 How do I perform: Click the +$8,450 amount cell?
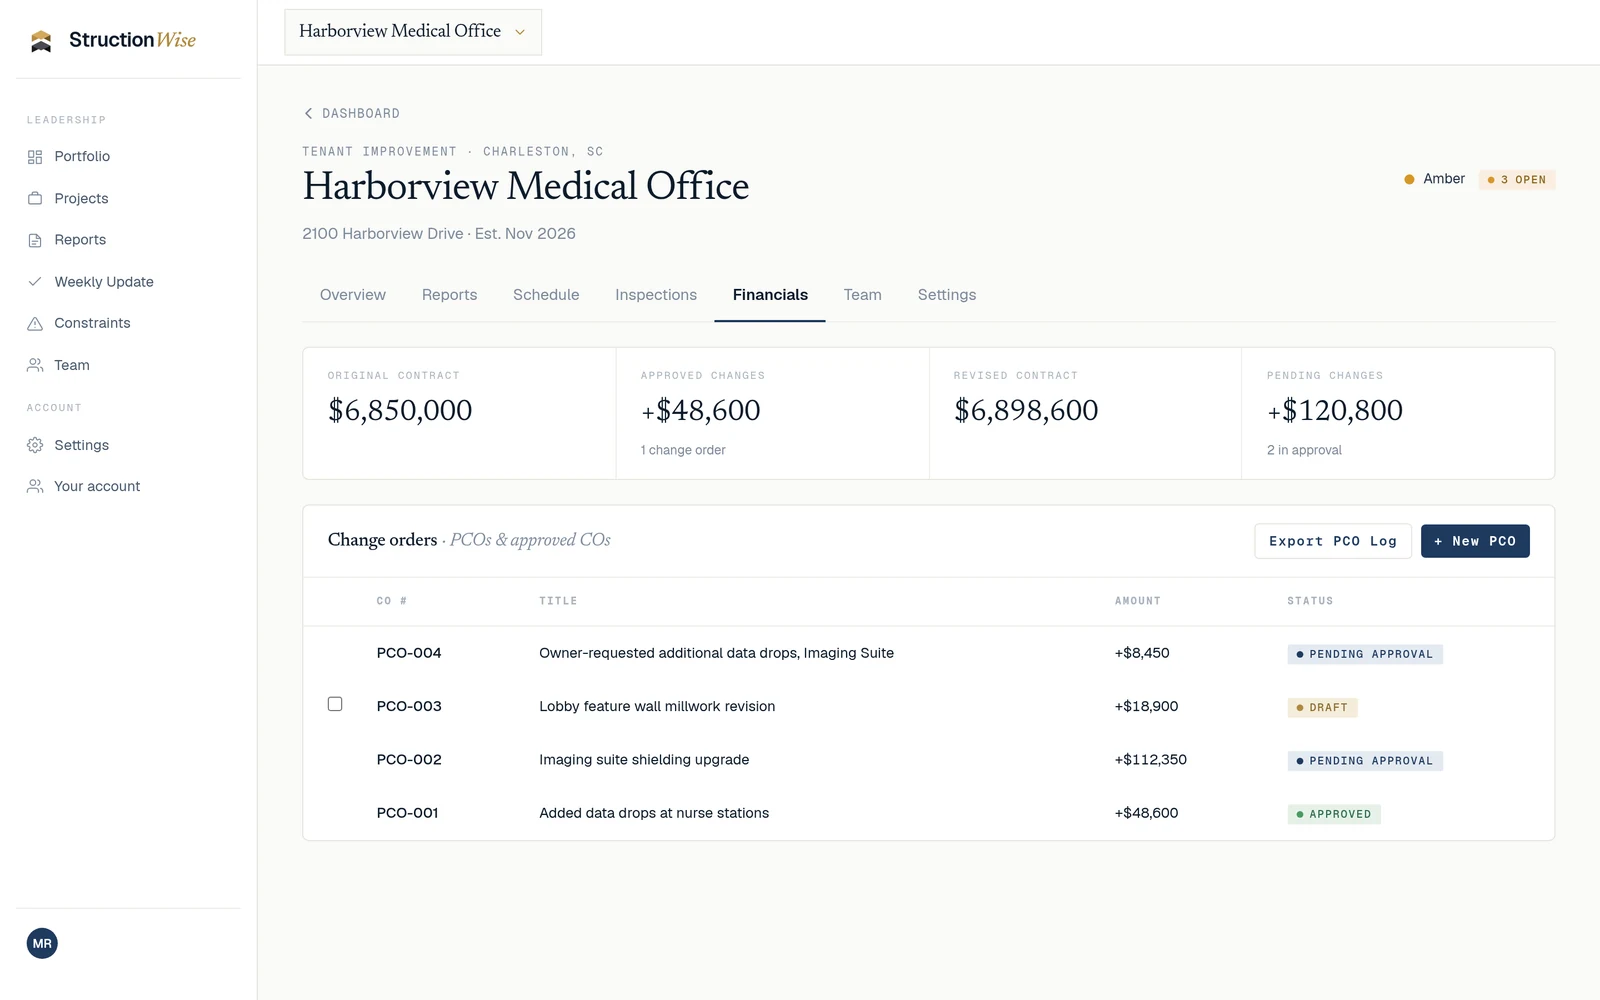(x=1142, y=653)
